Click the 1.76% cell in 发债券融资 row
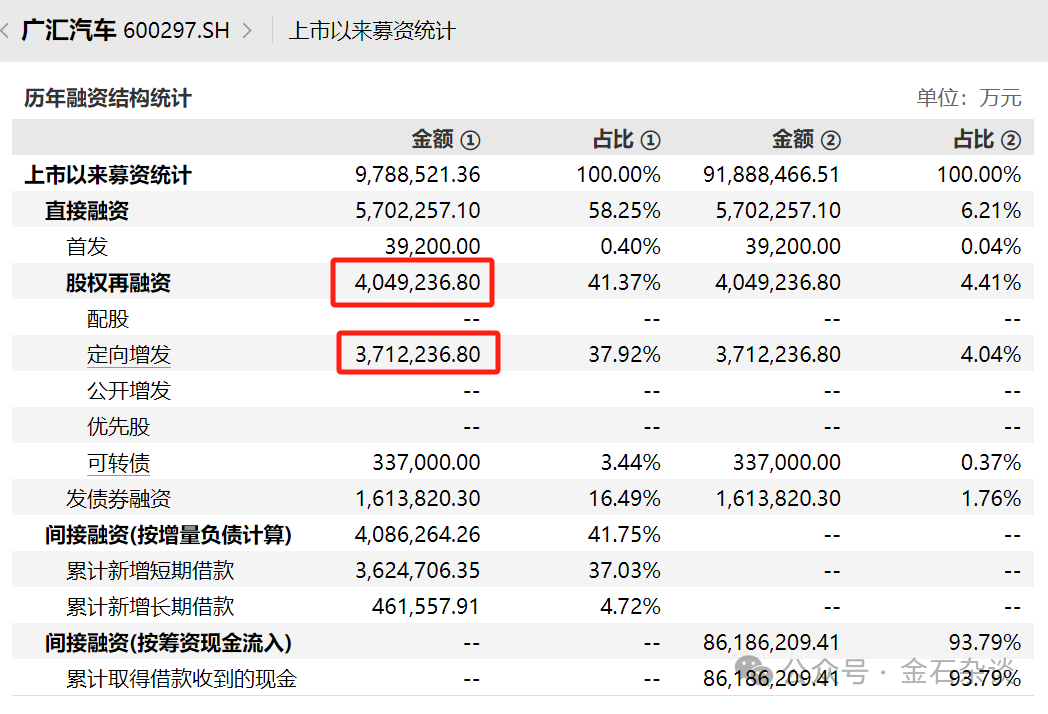This screenshot has height=714, width=1048. [991, 499]
